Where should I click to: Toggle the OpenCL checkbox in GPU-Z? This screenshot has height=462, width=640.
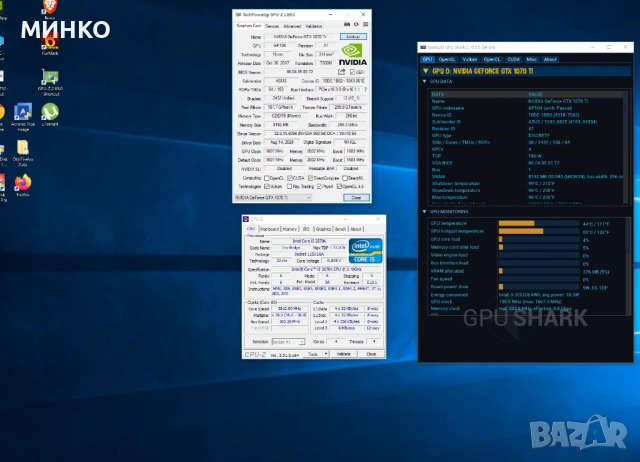click(267, 178)
